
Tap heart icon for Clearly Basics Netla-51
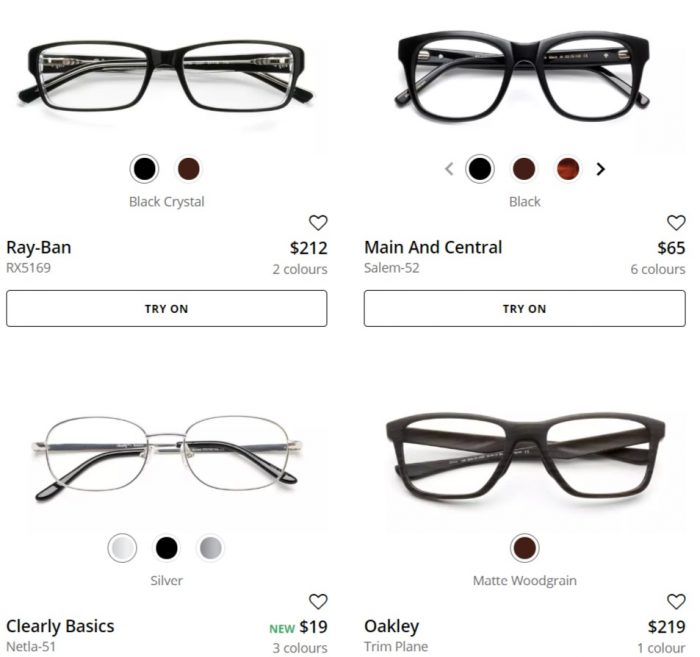[x=318, y=601]
